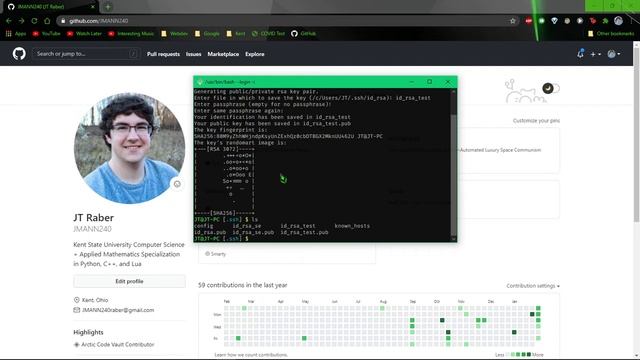Open the Apps grid shortcut

[16, 33]
